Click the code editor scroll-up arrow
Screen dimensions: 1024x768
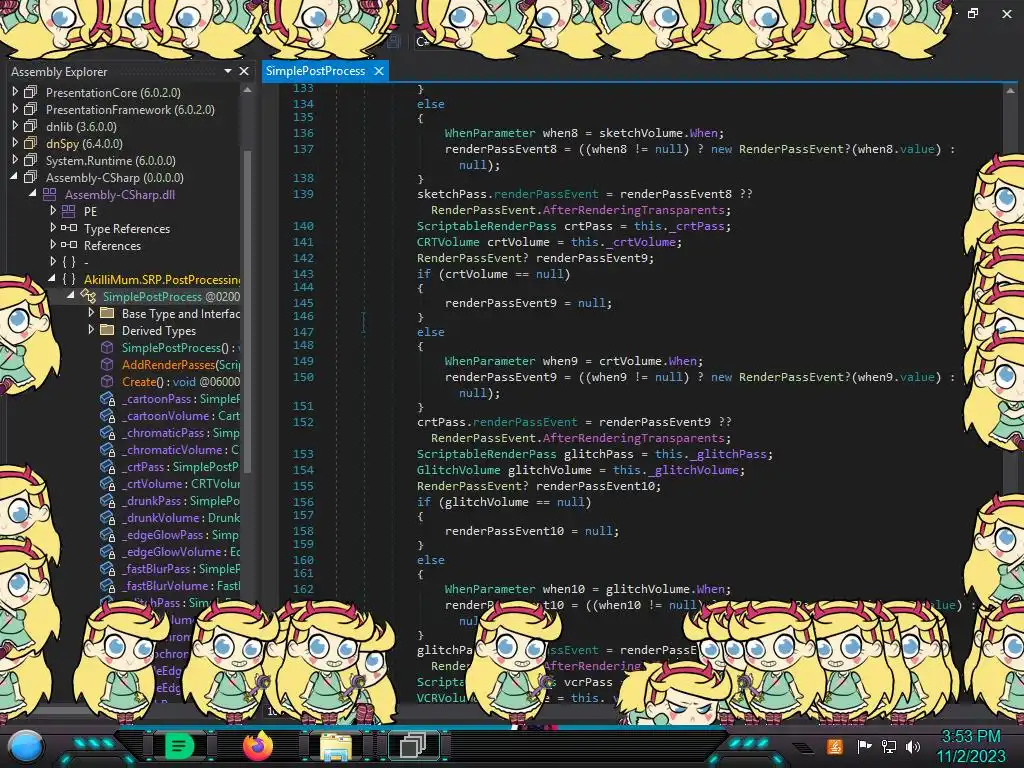pos(1010,91)
